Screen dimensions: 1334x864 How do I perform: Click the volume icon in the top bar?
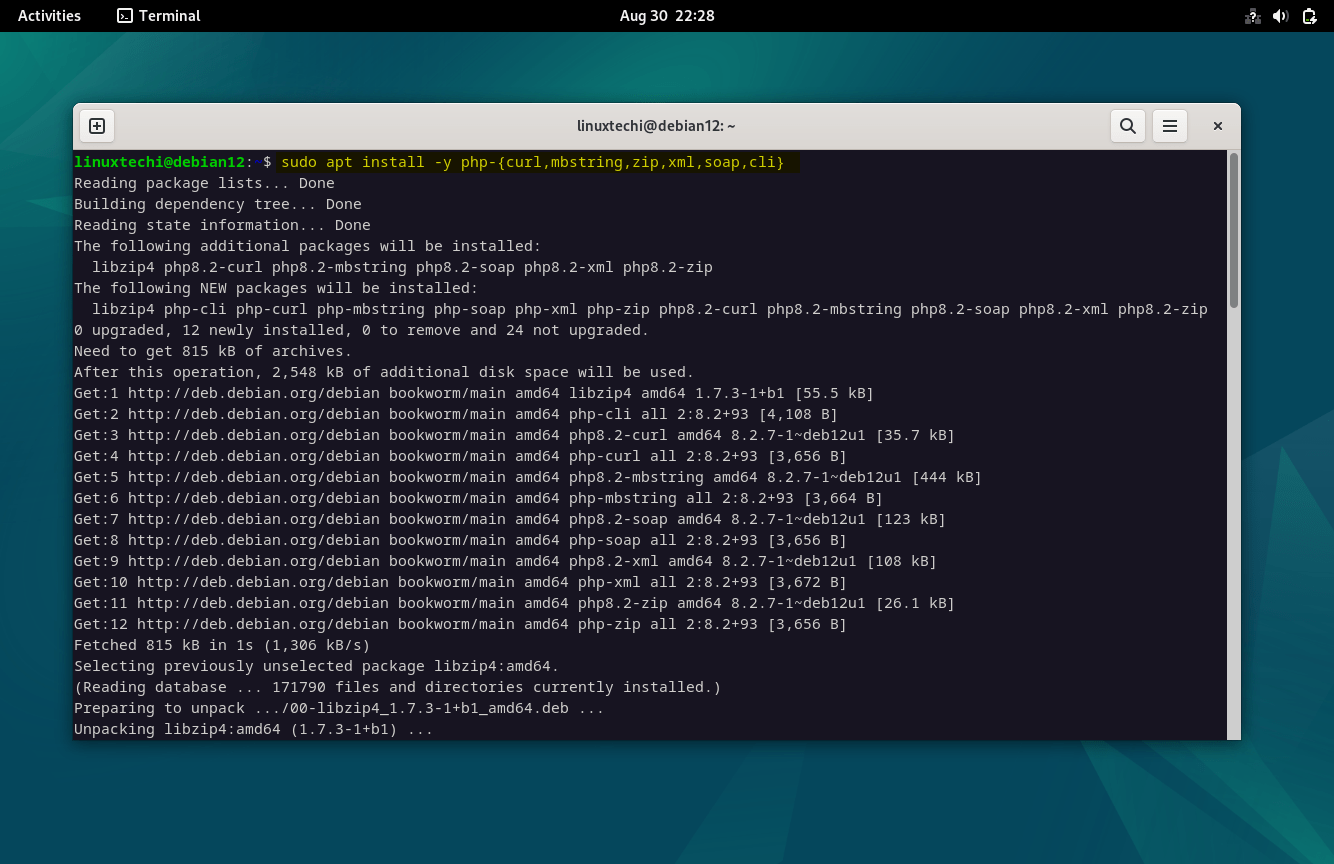1281,15
